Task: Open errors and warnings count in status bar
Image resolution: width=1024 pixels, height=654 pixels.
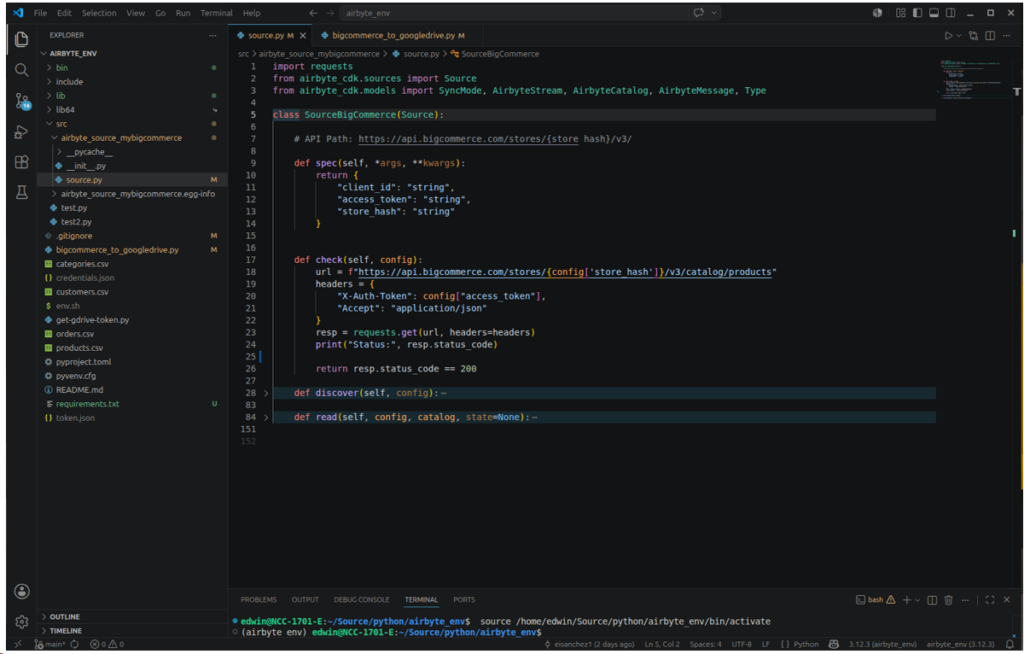Action: coord(107,644)
